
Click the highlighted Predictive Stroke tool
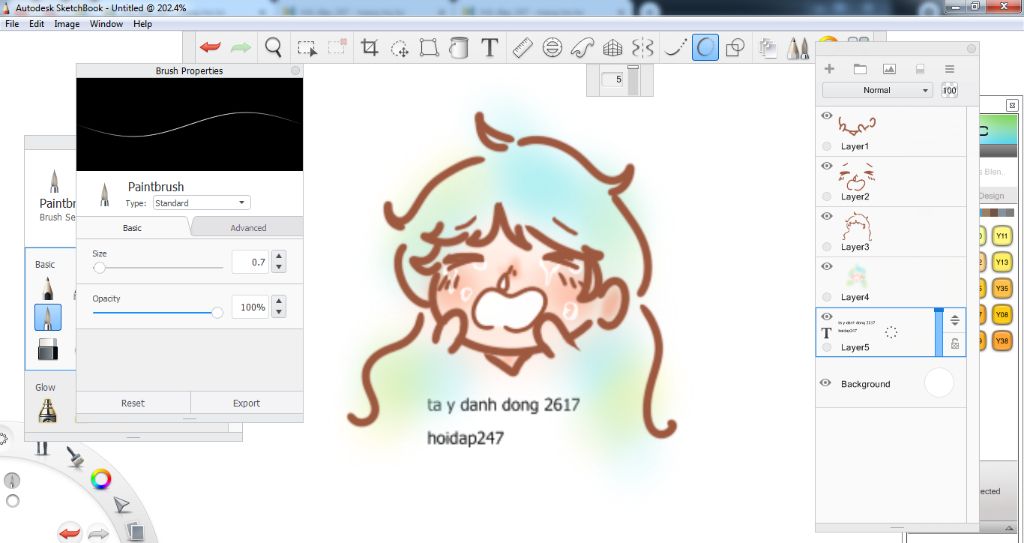[x=705, y=48]
